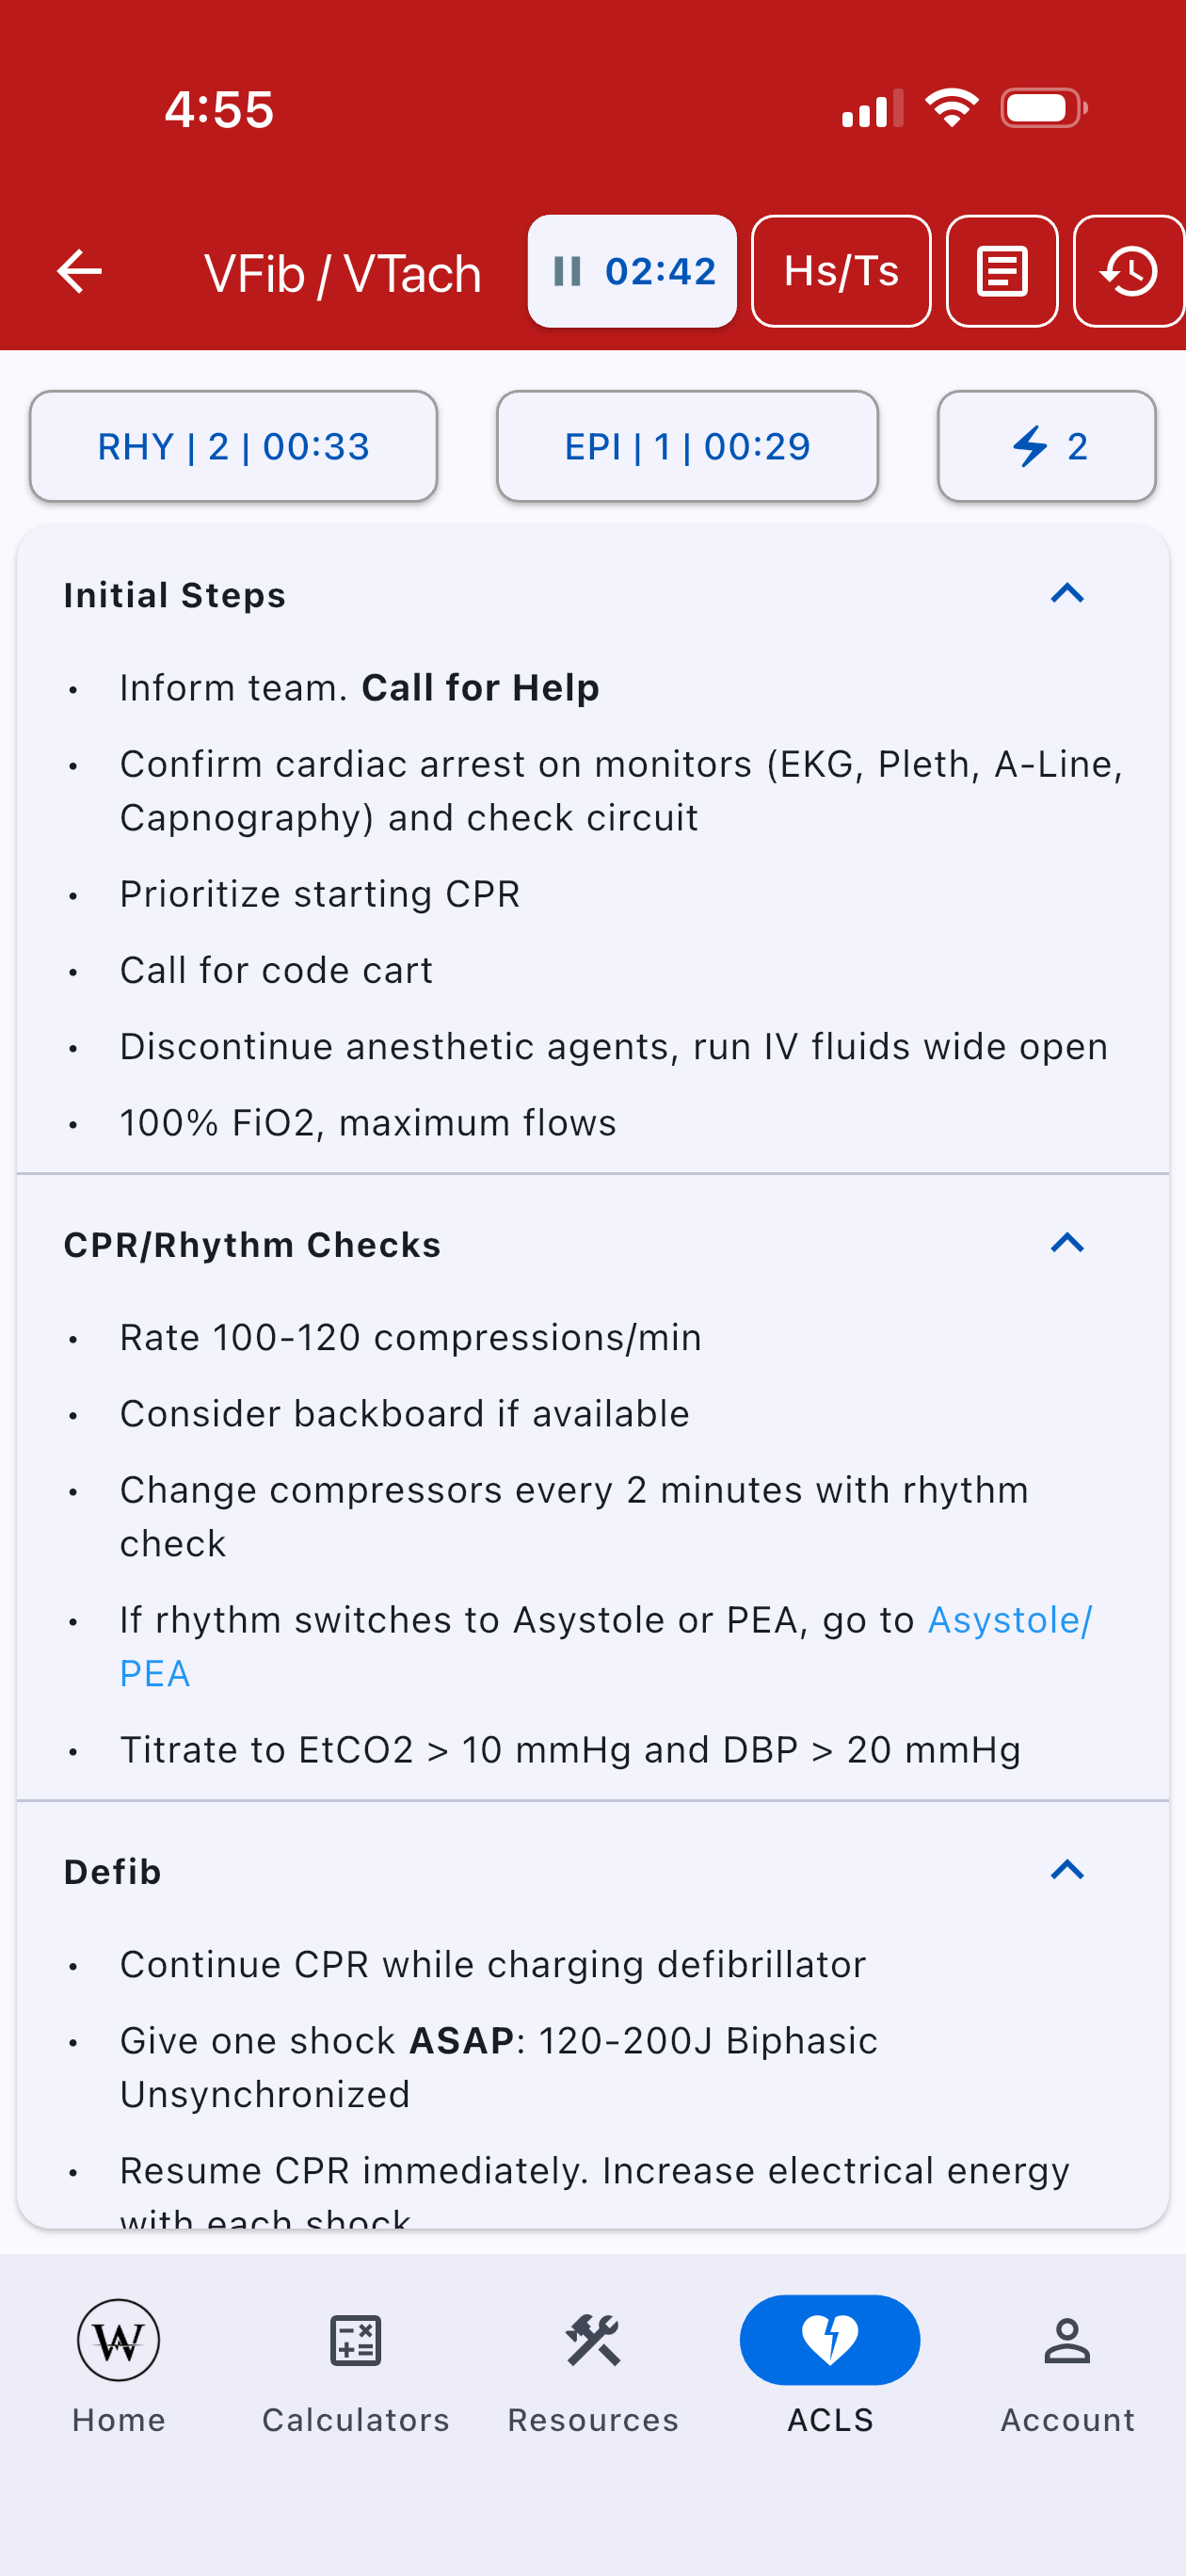
Task: Follow the Asystole/PEA link
Action: click(x=606, y=1646)
